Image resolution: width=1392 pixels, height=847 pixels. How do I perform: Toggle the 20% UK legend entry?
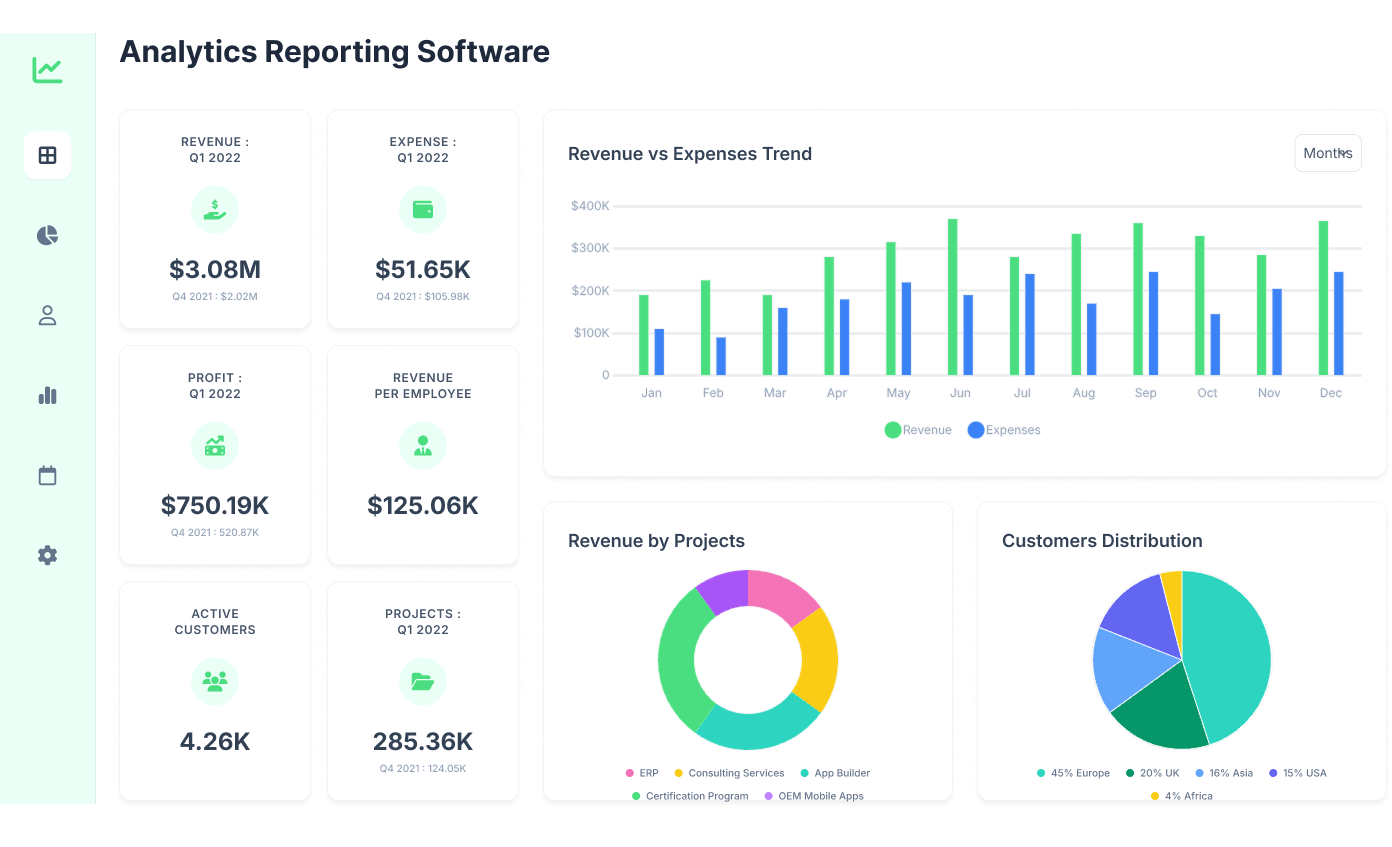1153,773
